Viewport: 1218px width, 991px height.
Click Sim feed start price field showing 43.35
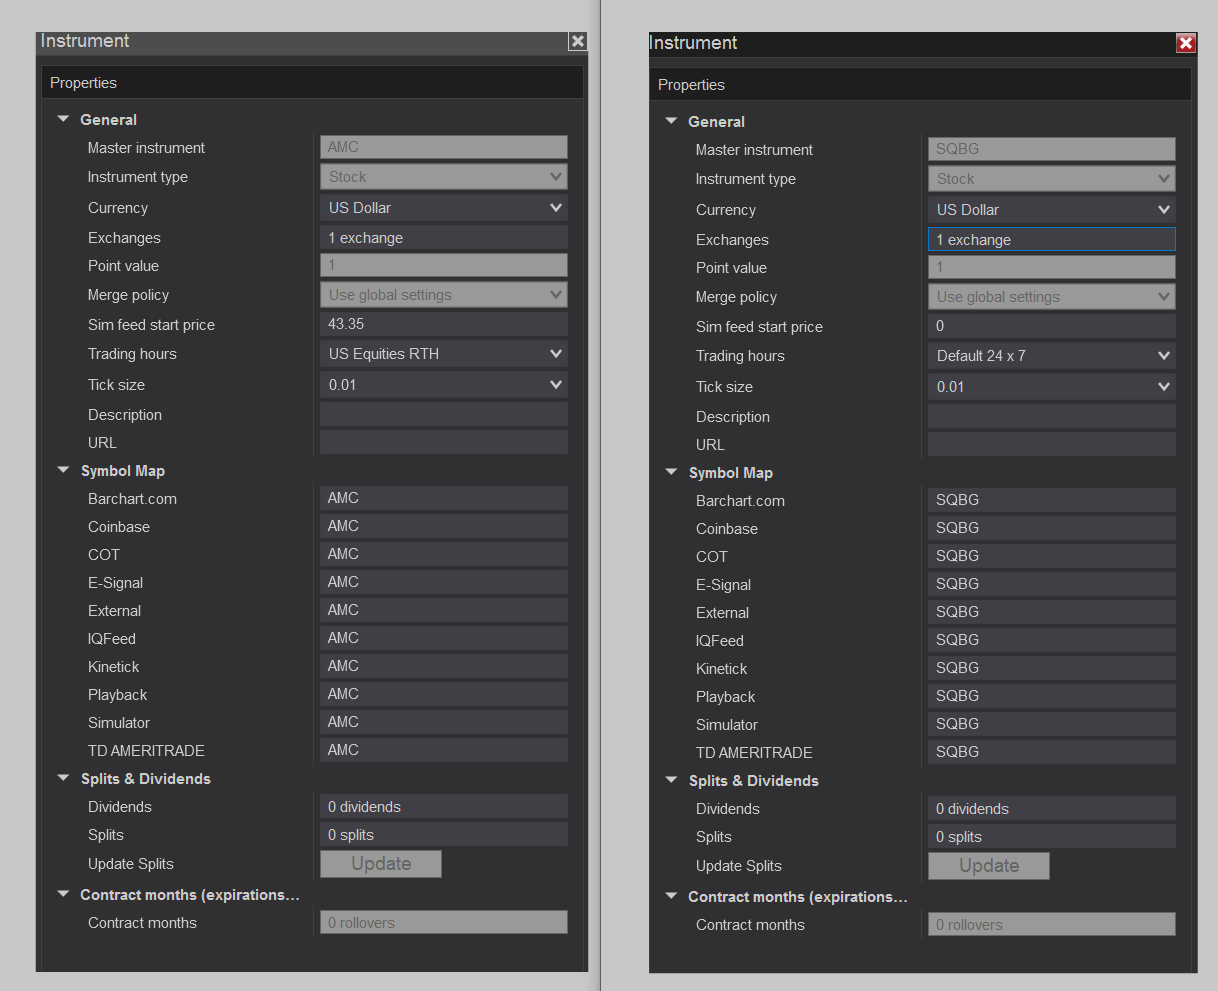click(444, 324)
